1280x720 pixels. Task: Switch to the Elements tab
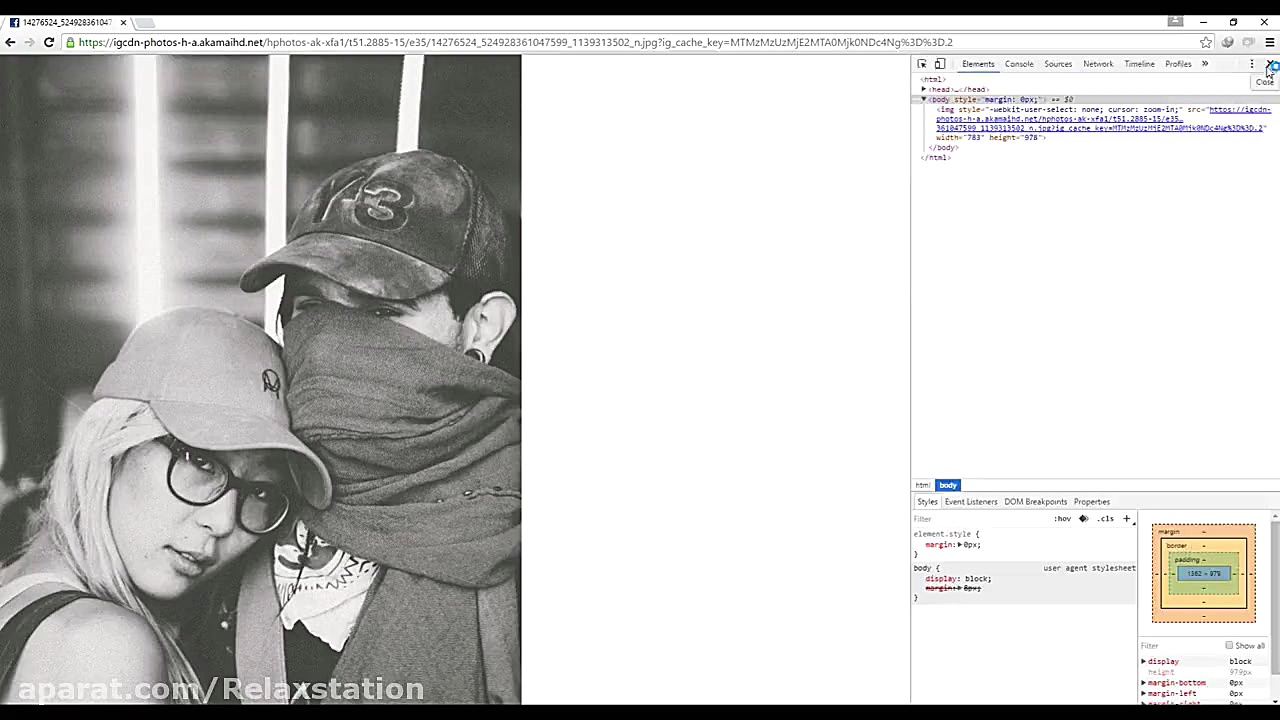(x=978, y=64)
